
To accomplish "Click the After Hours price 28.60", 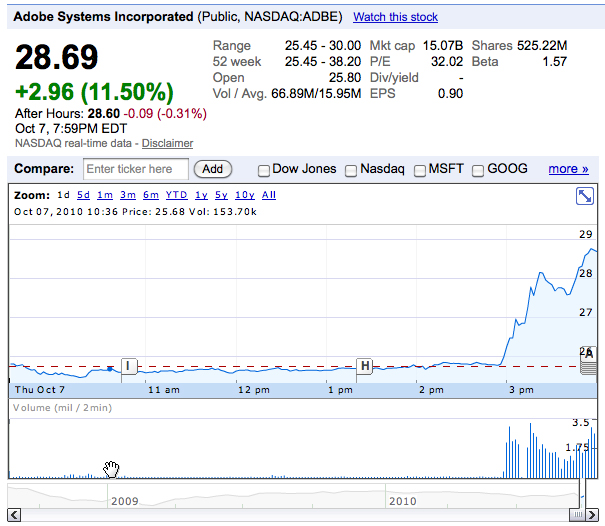I will (x=104, y=113).
